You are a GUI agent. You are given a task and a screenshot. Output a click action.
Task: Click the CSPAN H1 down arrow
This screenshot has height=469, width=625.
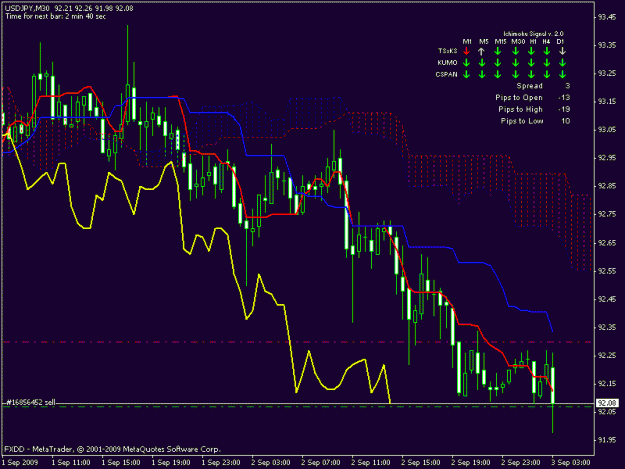coord(531,75)
